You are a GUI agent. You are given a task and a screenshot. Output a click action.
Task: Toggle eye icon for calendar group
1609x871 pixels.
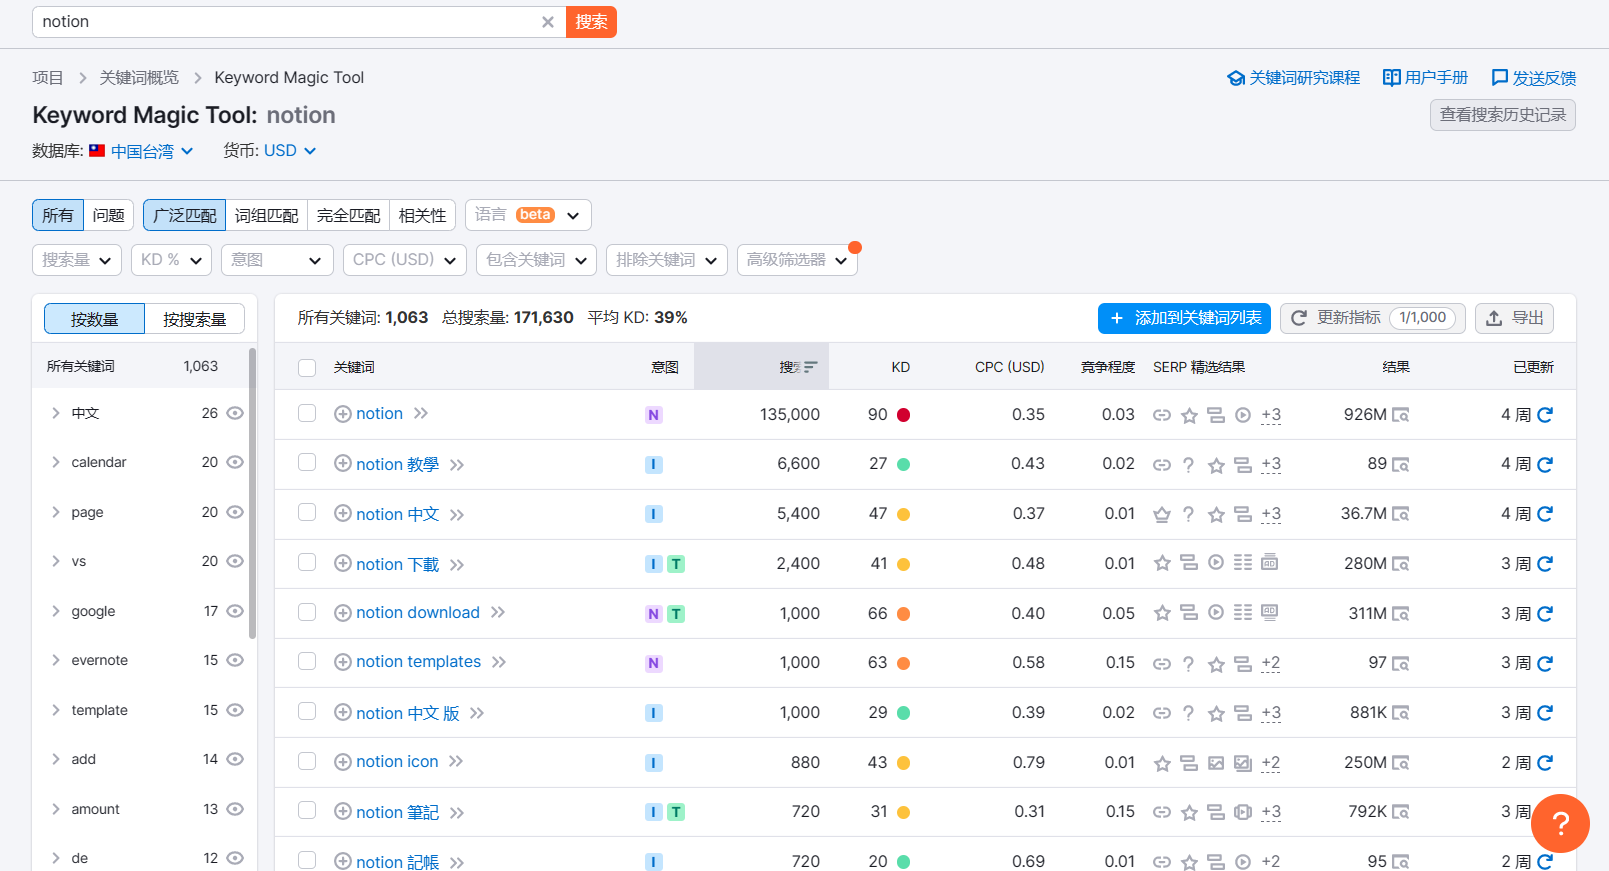[x=235, y=462]
